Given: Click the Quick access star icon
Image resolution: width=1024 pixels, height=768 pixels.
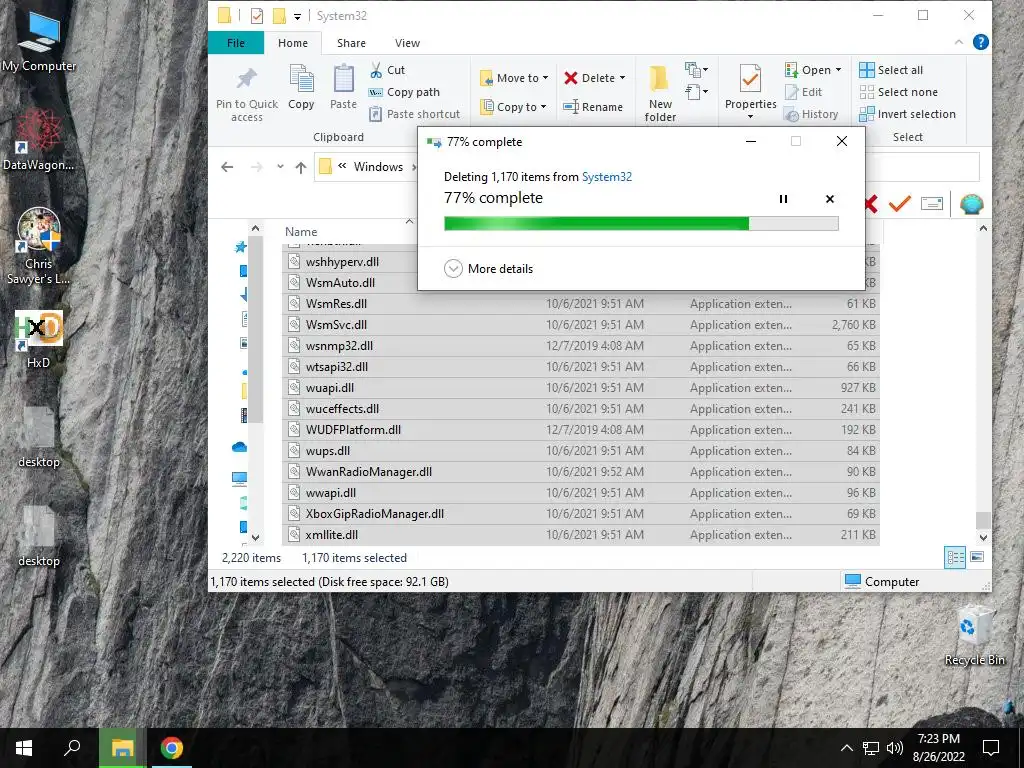Looking at the screenshot, I should [240, 247].
